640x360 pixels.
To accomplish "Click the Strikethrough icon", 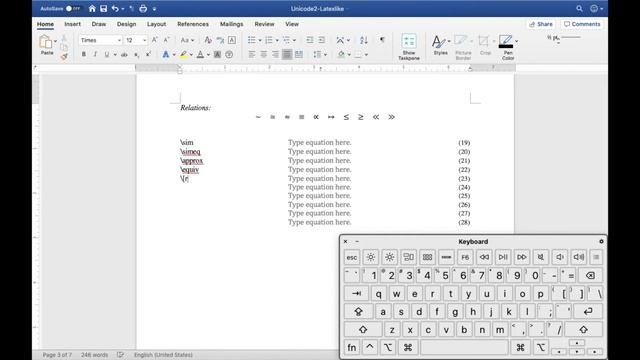I will [x=124, y=54].
